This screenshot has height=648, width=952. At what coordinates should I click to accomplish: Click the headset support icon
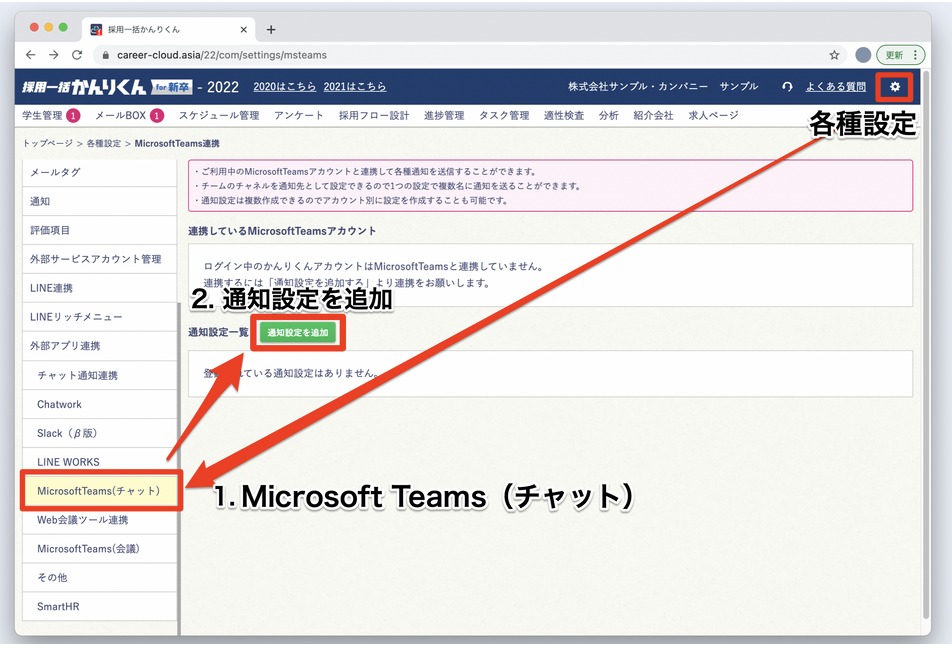pos(787,87)
